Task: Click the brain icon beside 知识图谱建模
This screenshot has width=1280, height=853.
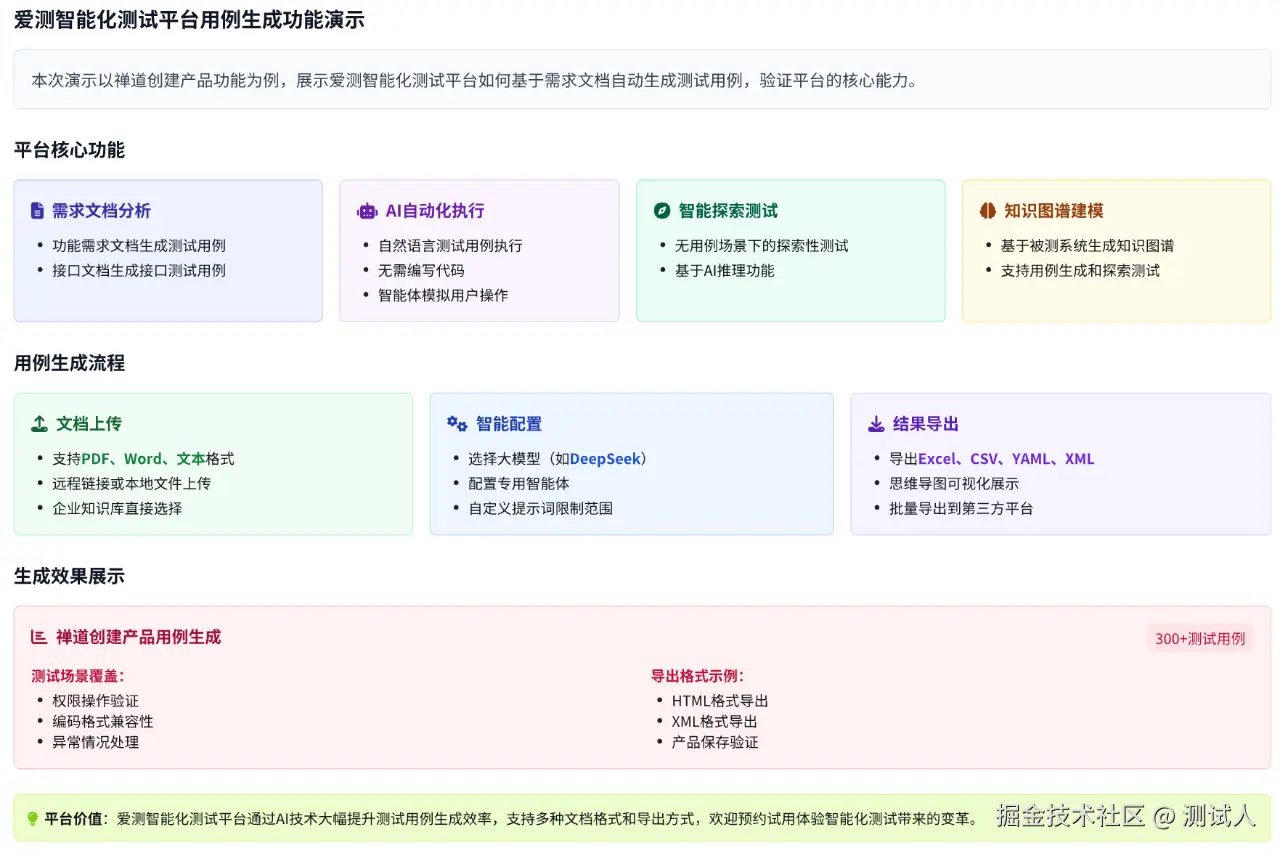Action: [987, 211]
